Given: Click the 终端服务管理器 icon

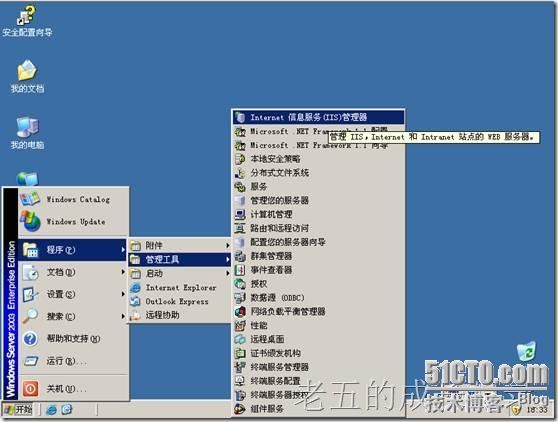Looking at the screenshot, I should (x=240, y=367).
